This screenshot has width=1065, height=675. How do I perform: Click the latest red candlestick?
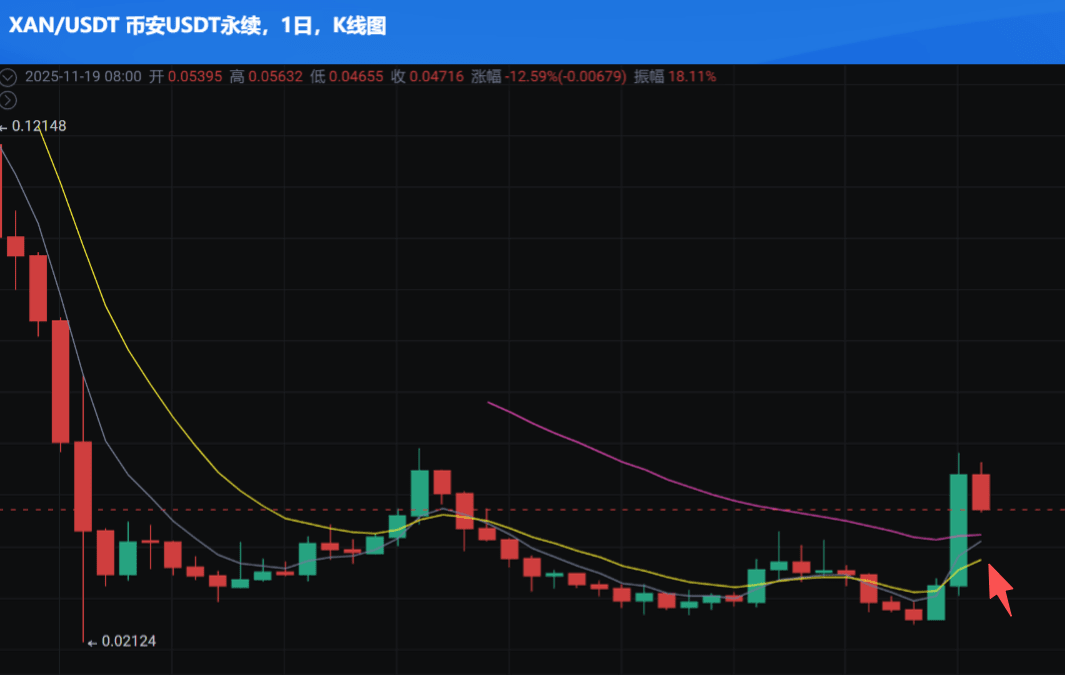click(x=981, y=491)
